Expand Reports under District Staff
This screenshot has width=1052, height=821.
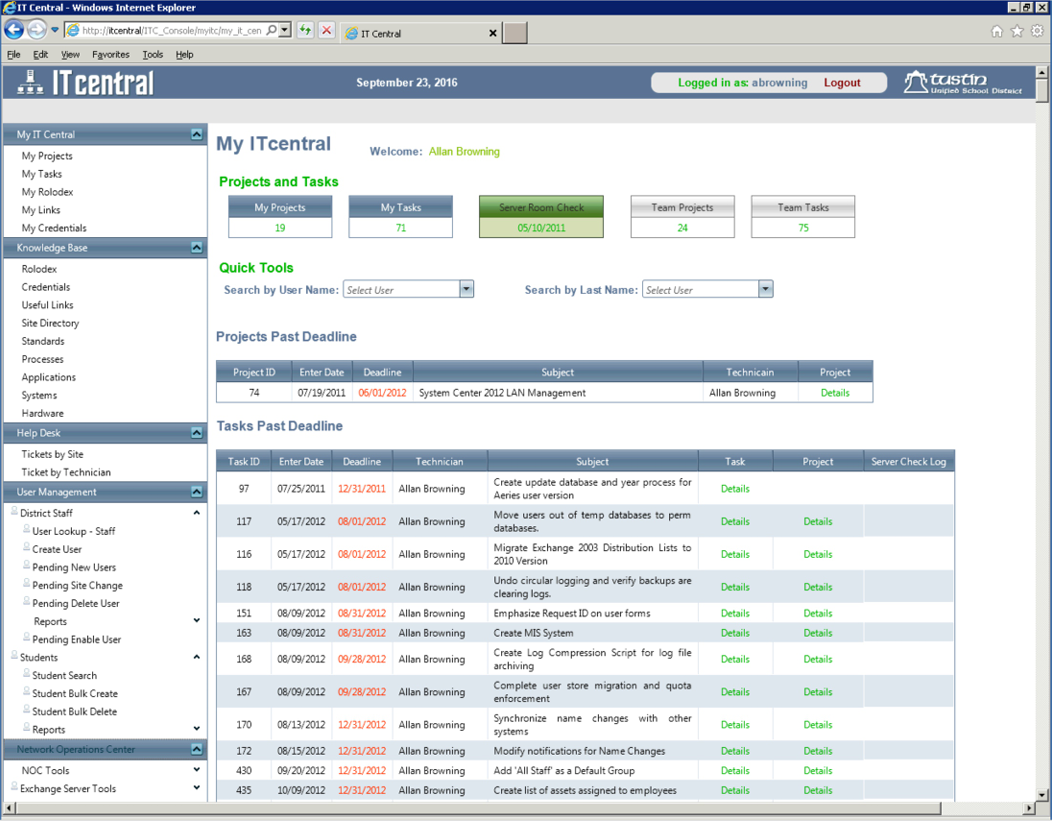(197, 620)
